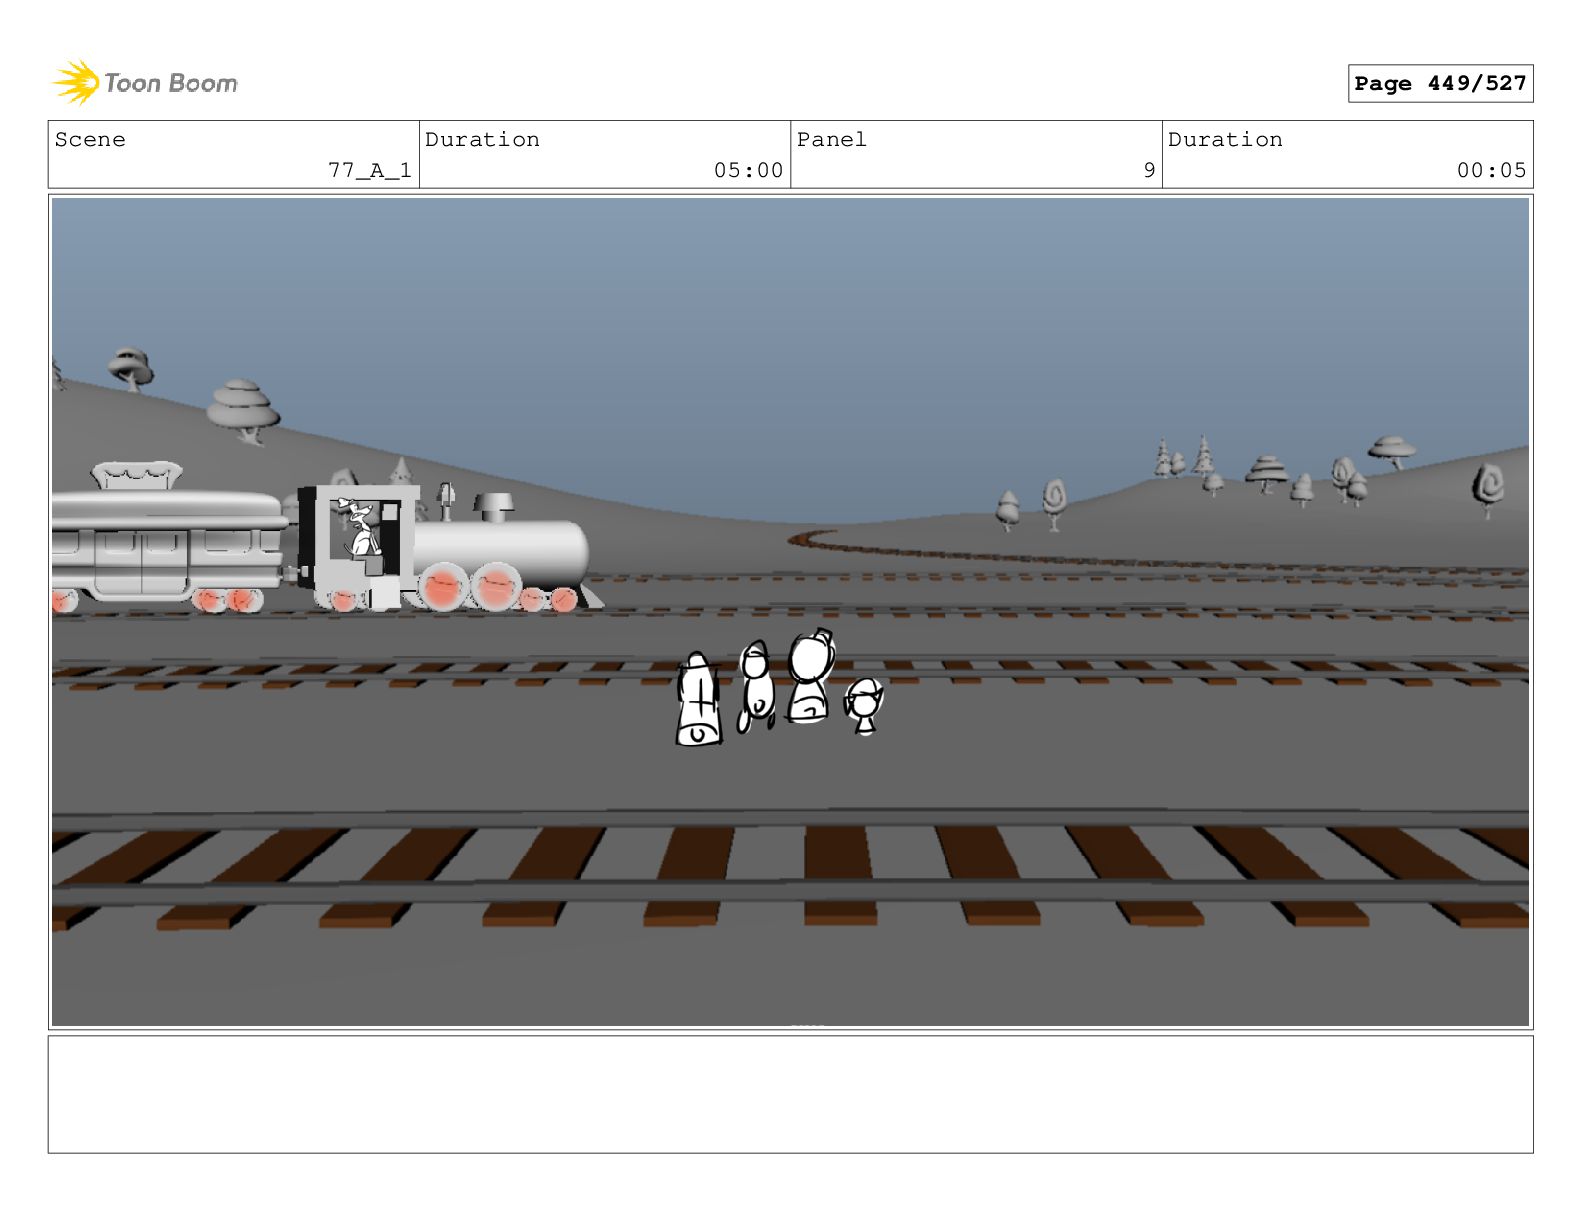Select the panel number '9'
The image size is (1582, 1225).
(x=1149, y=171)
